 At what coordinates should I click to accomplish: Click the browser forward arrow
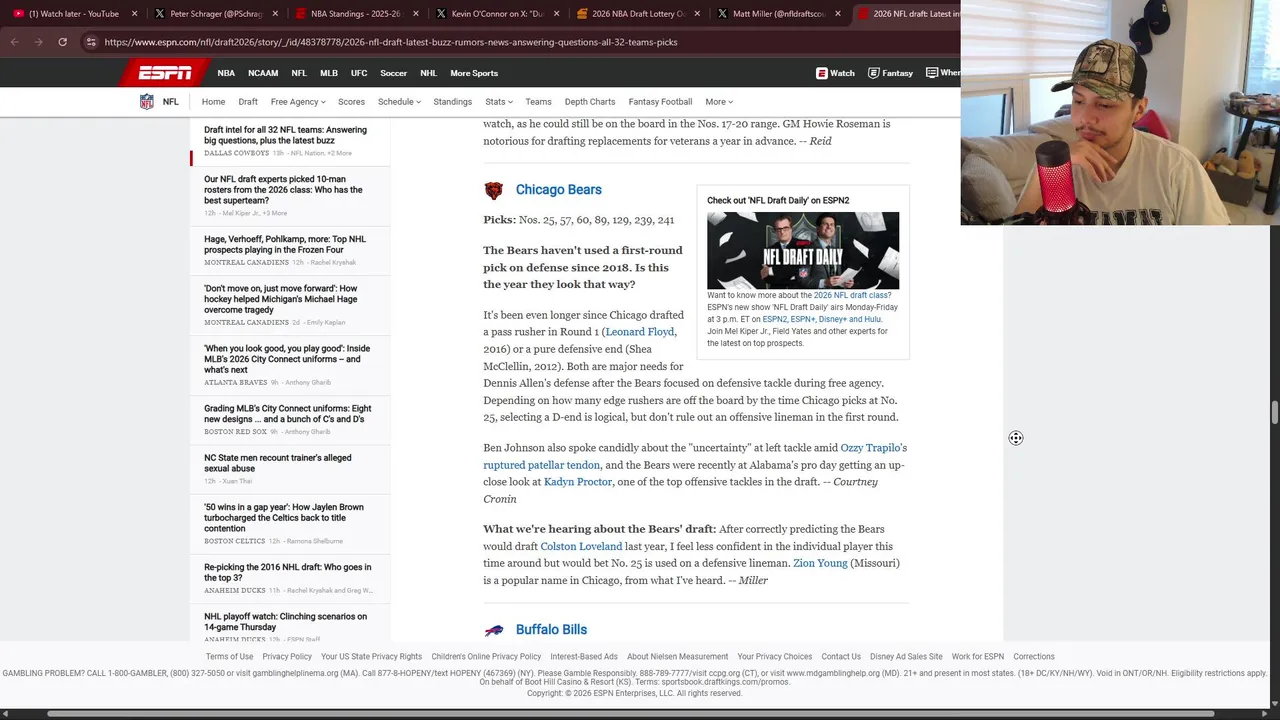click(38, 42)
